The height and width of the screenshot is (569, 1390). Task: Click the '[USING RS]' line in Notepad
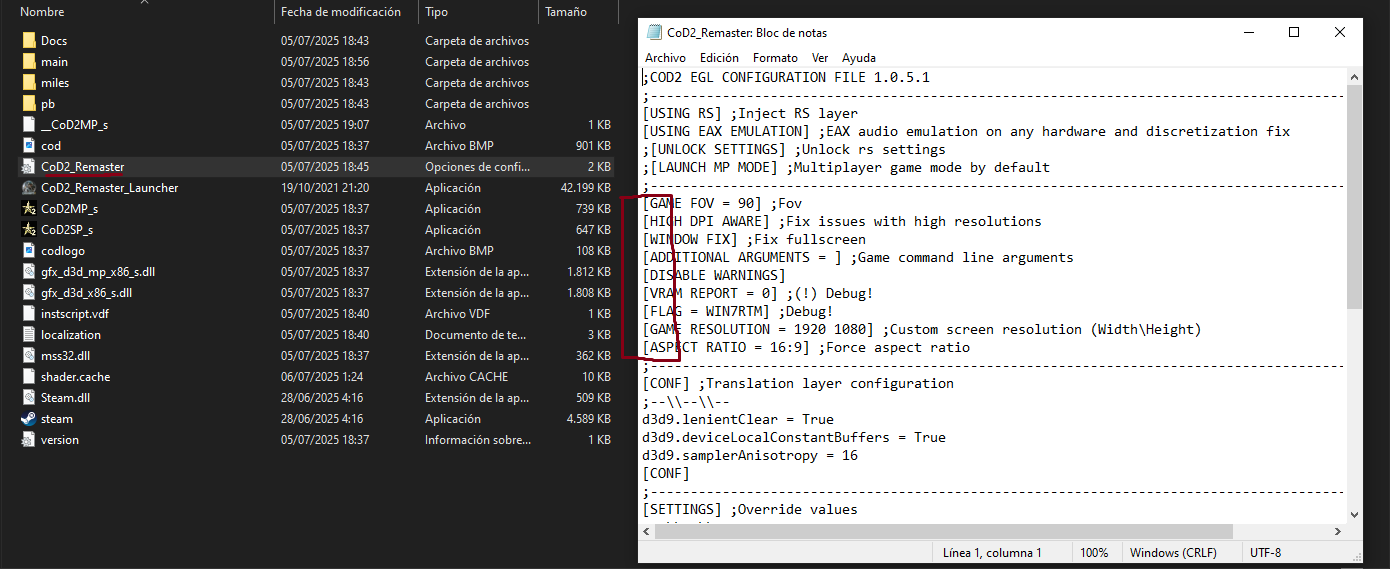coord(750,113)
